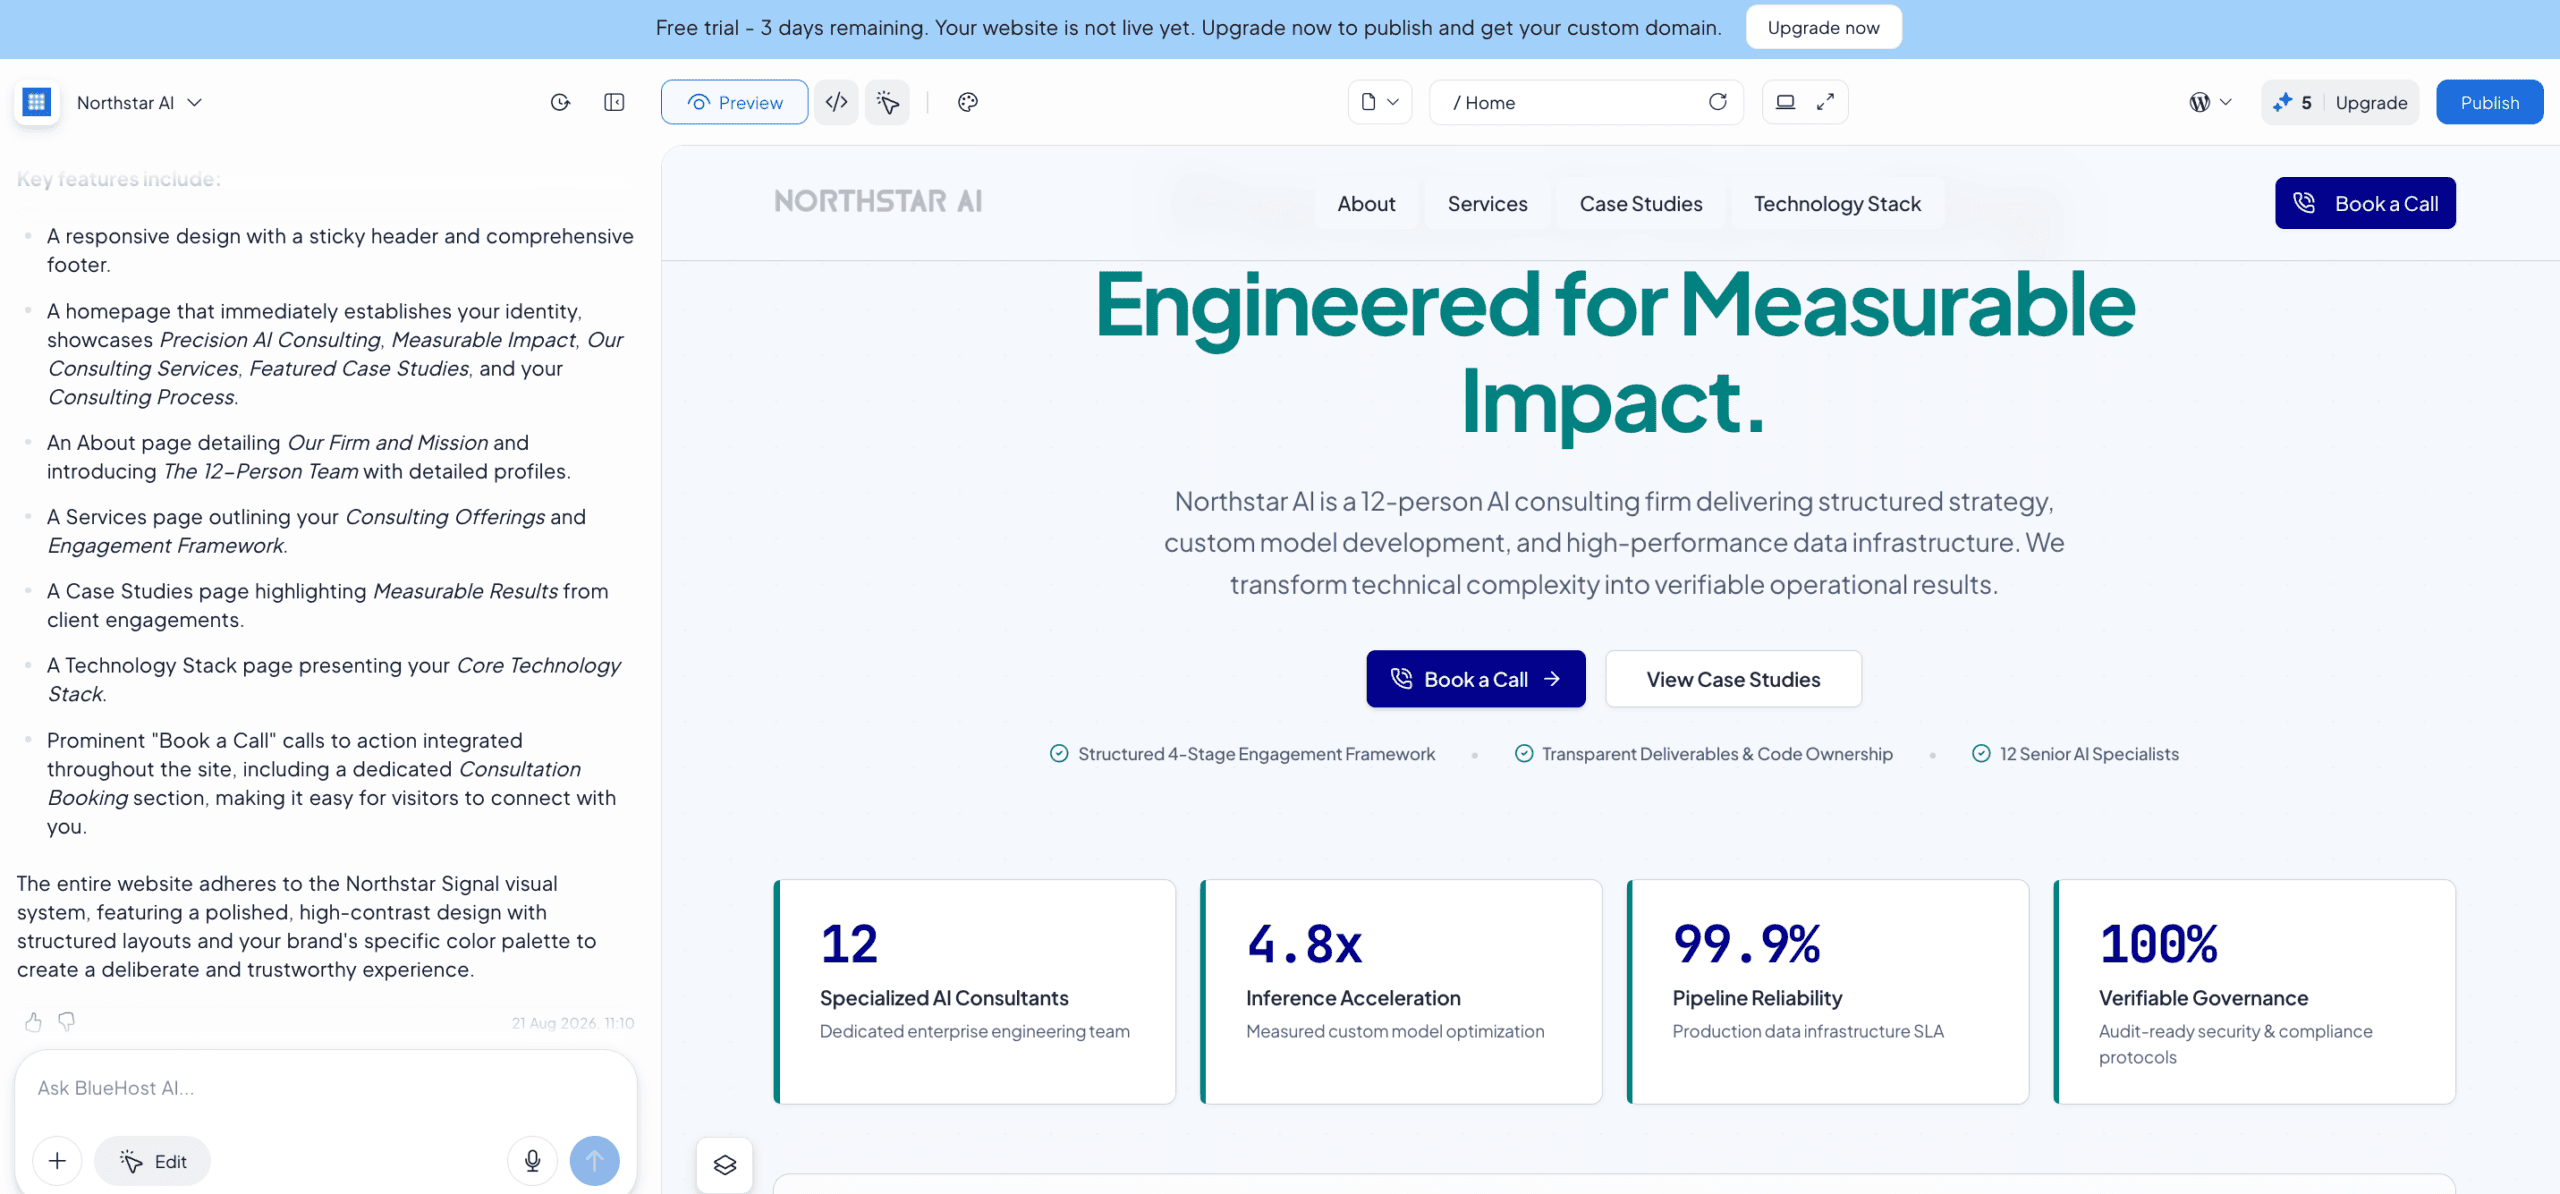2560x1194 pixels.
Task: Click the plus attachment button
Action: point(57,1161)
